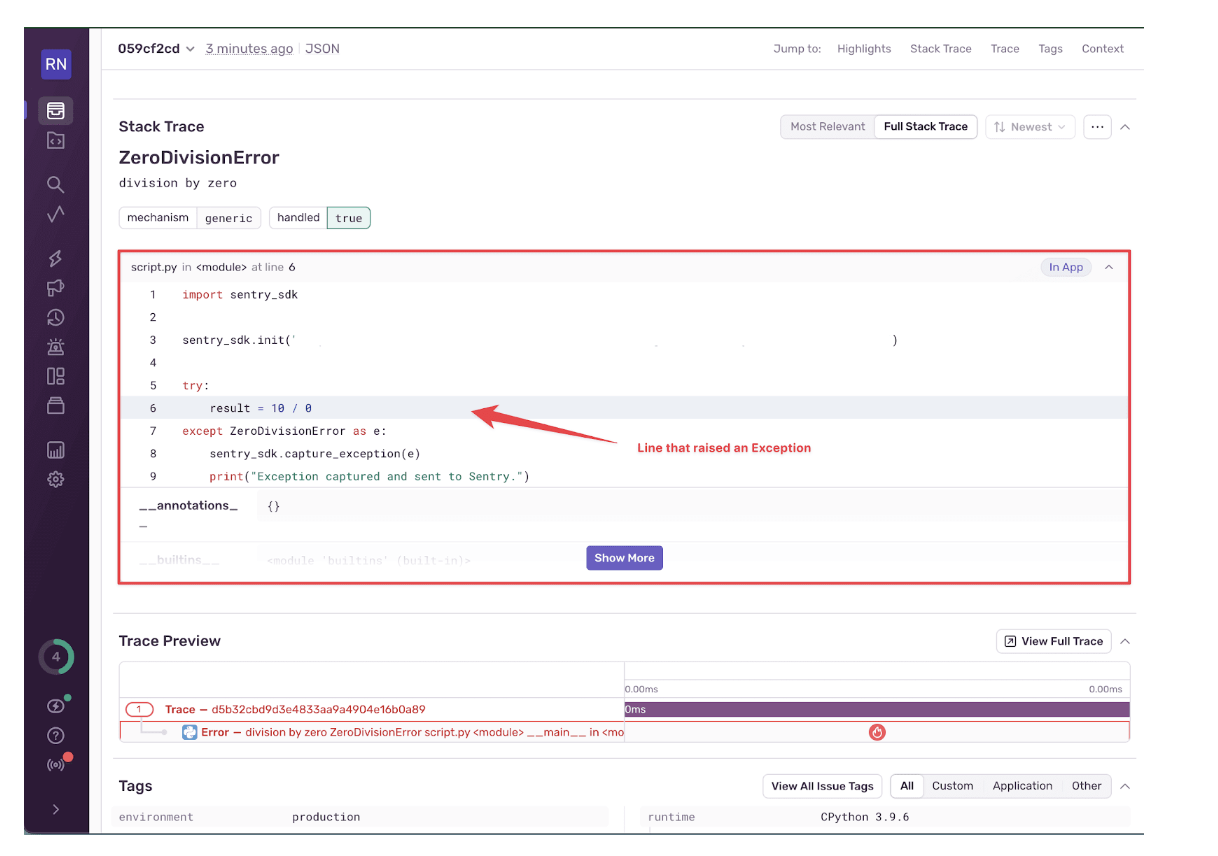This screenshot has width=1218, height=856.
Task: Jump to the Tags section link
Action: (x=1050, y=48)
